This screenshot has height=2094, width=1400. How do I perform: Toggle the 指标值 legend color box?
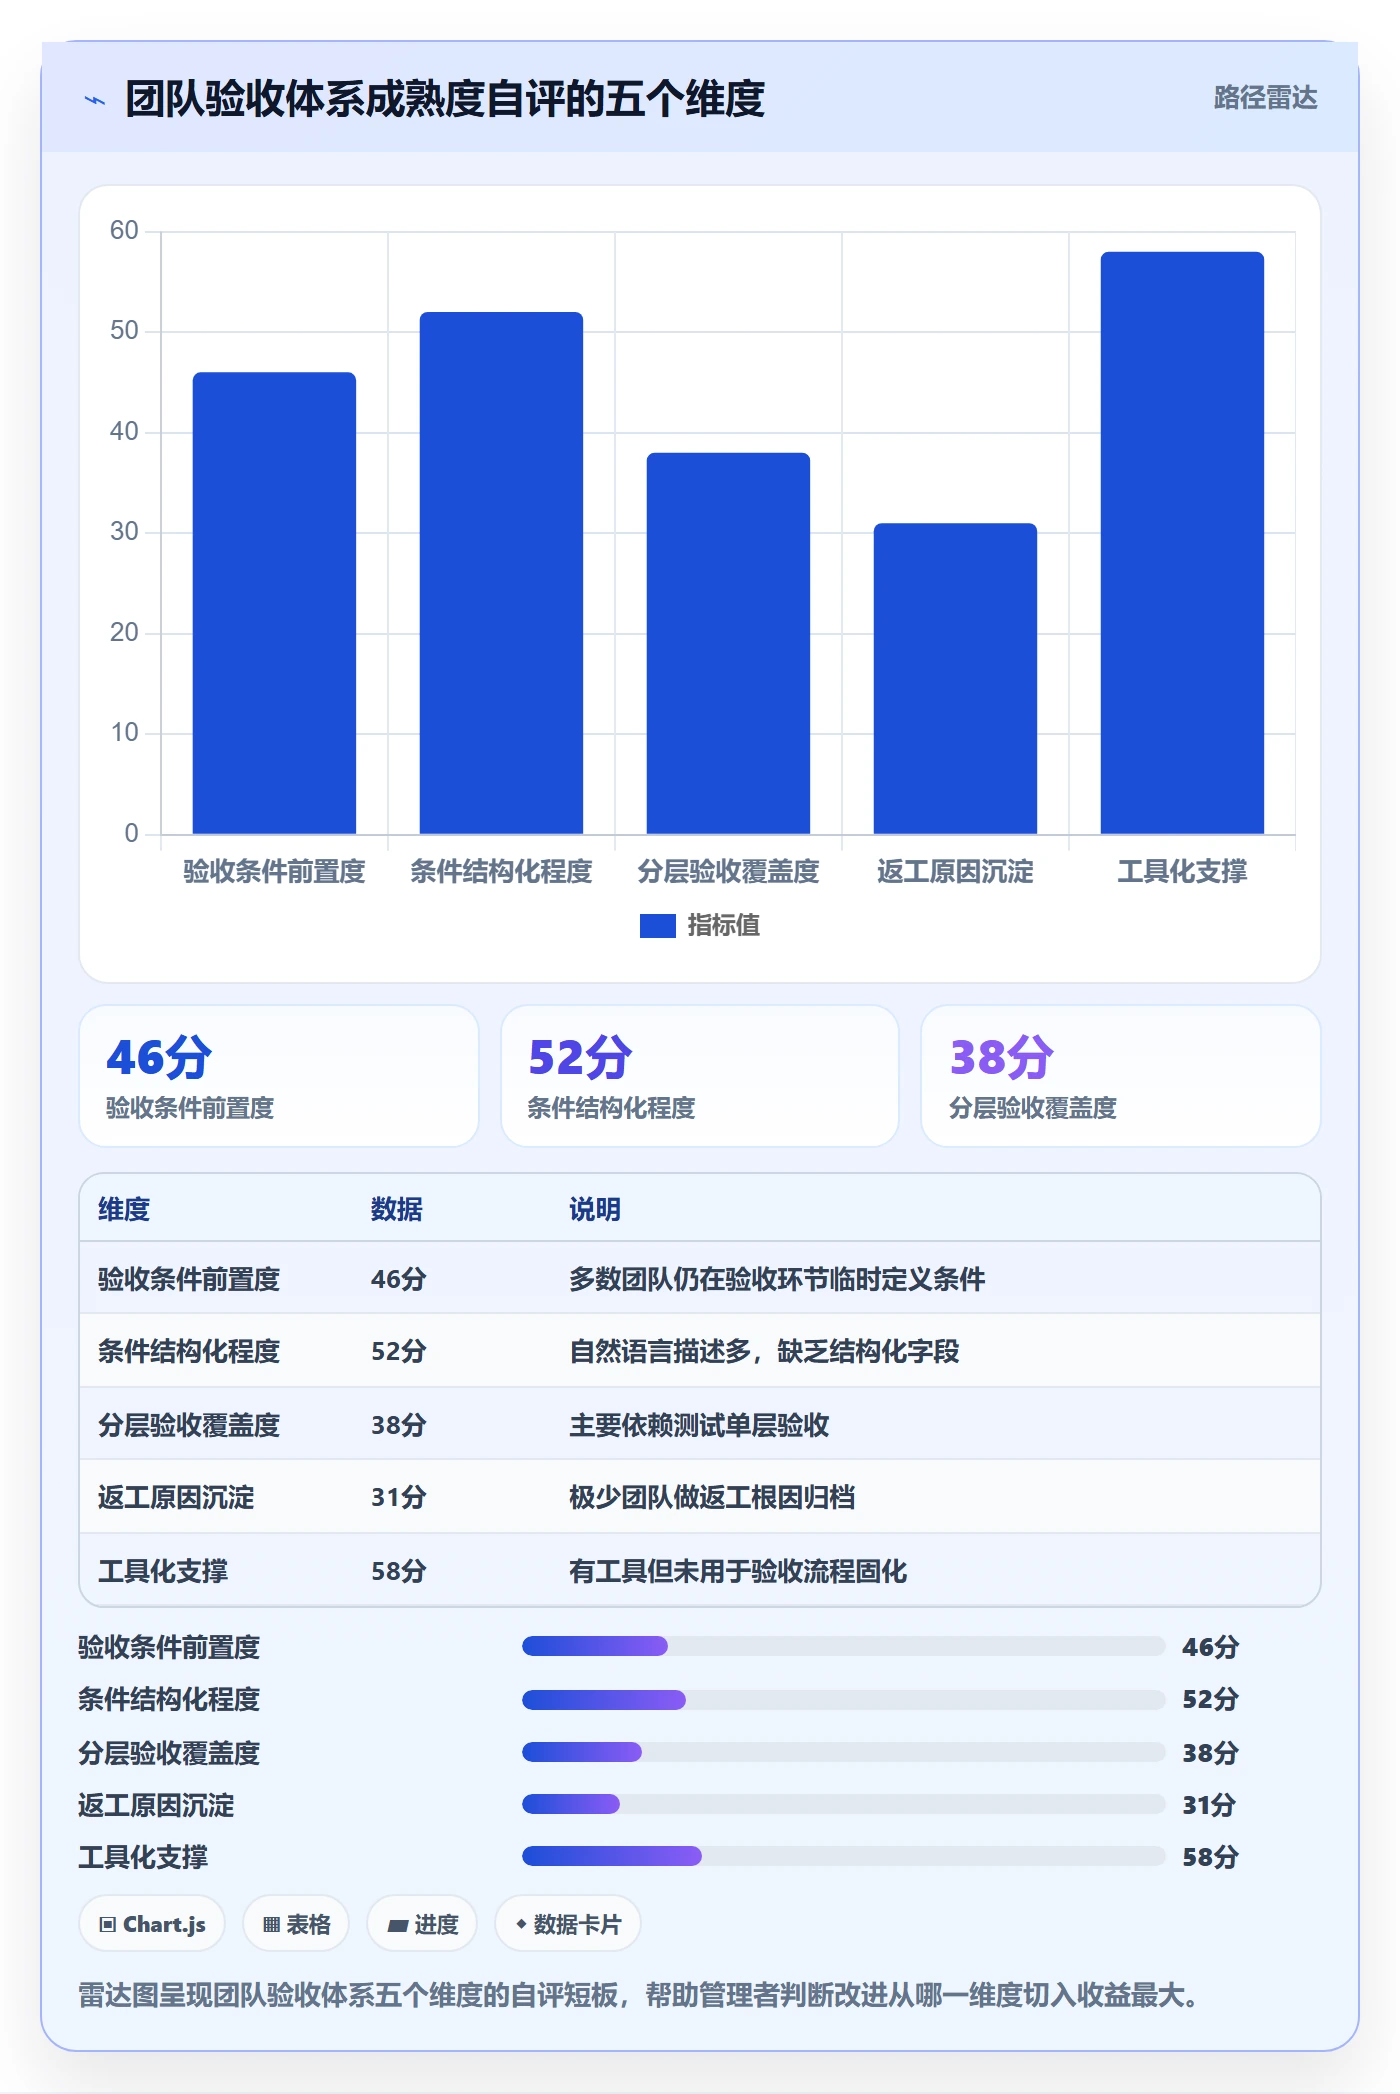(657, 926)
